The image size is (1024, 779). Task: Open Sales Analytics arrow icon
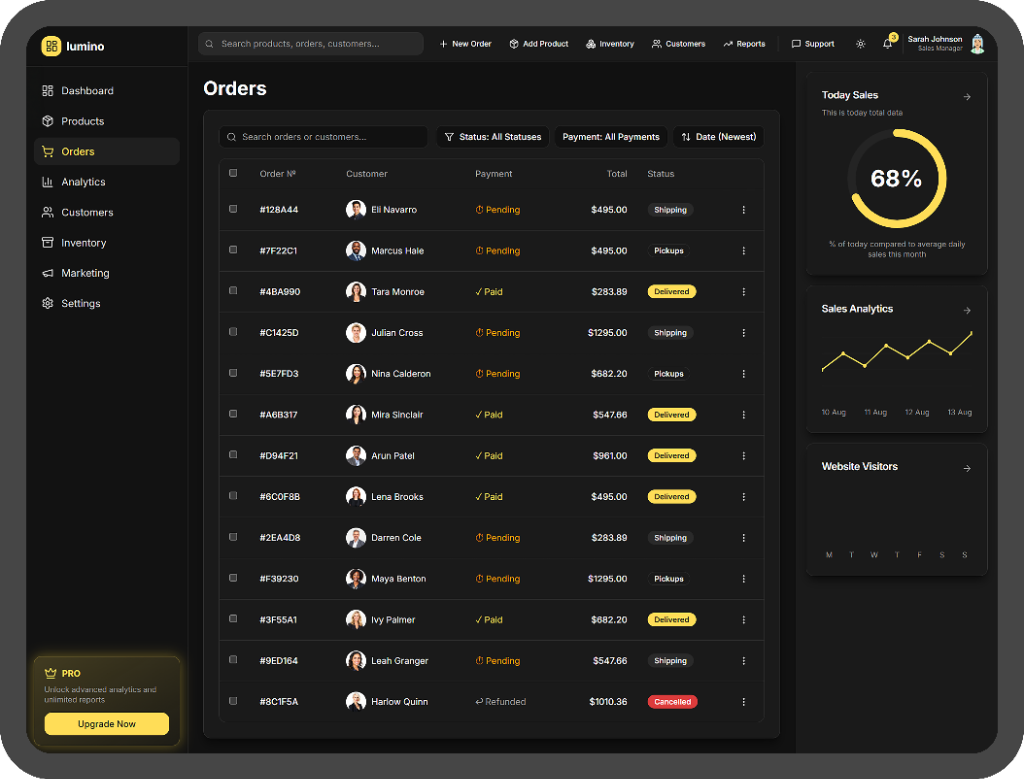pyautogui.click(x=966, y=311)
